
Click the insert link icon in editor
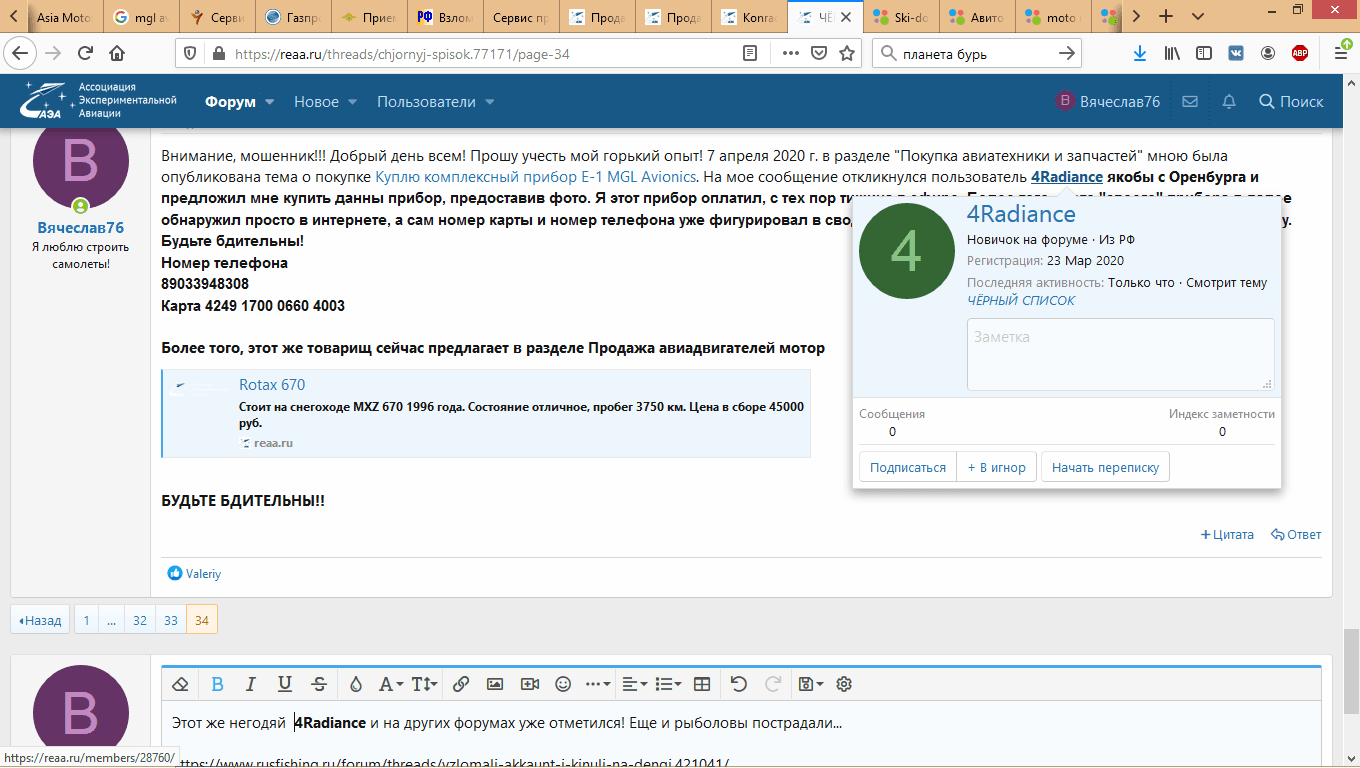coord(461,684)
